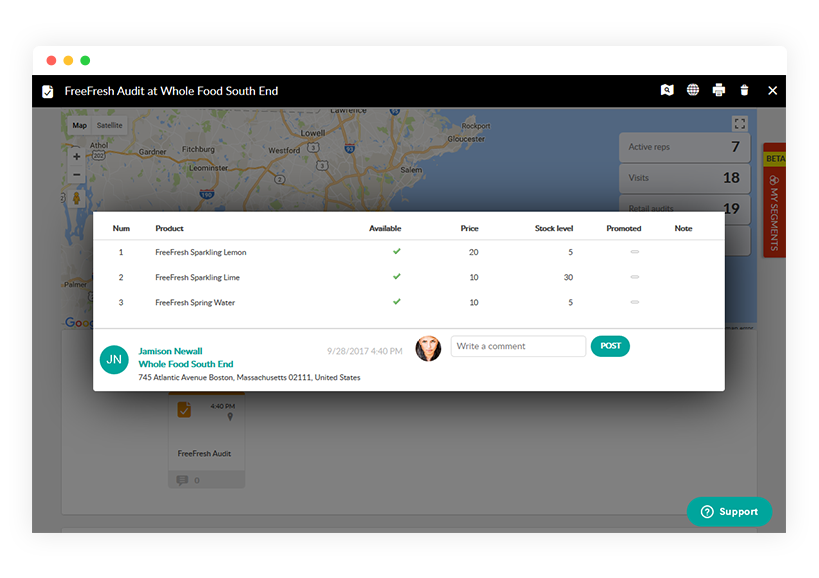This screenshot has width=819, height=578.
Task: Toggle fullscreen map view
Action: tap(739, 124)
